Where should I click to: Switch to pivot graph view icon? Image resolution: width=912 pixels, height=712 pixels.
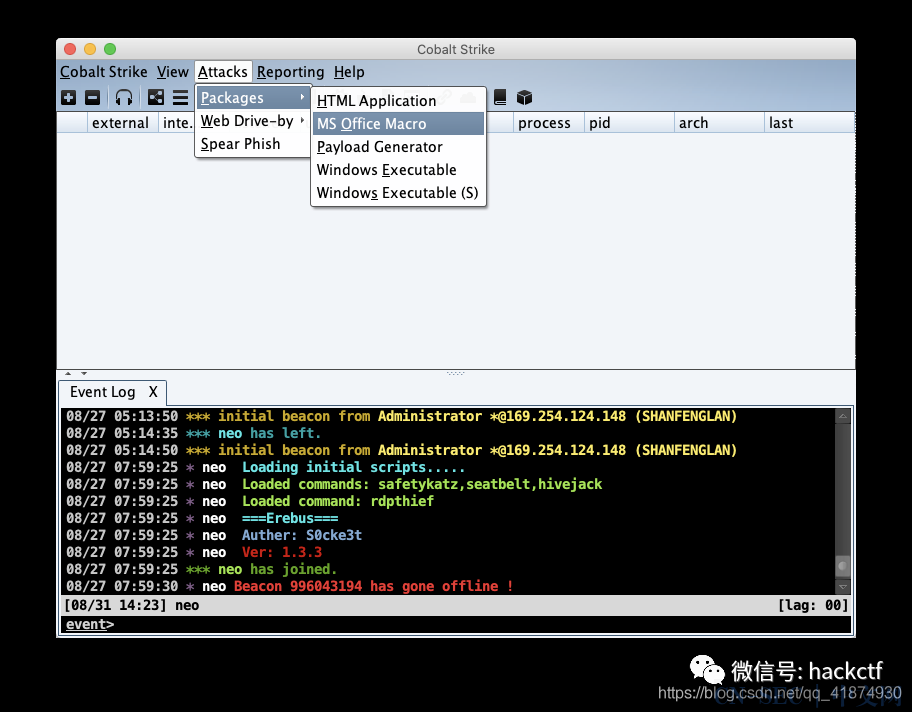156,98
